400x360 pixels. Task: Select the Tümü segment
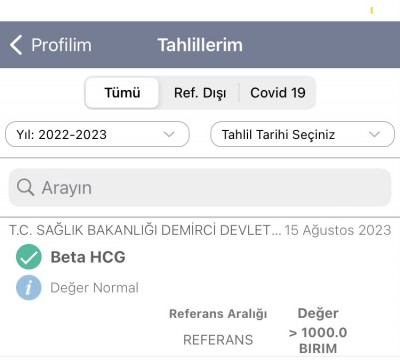[x=122, y=93]
